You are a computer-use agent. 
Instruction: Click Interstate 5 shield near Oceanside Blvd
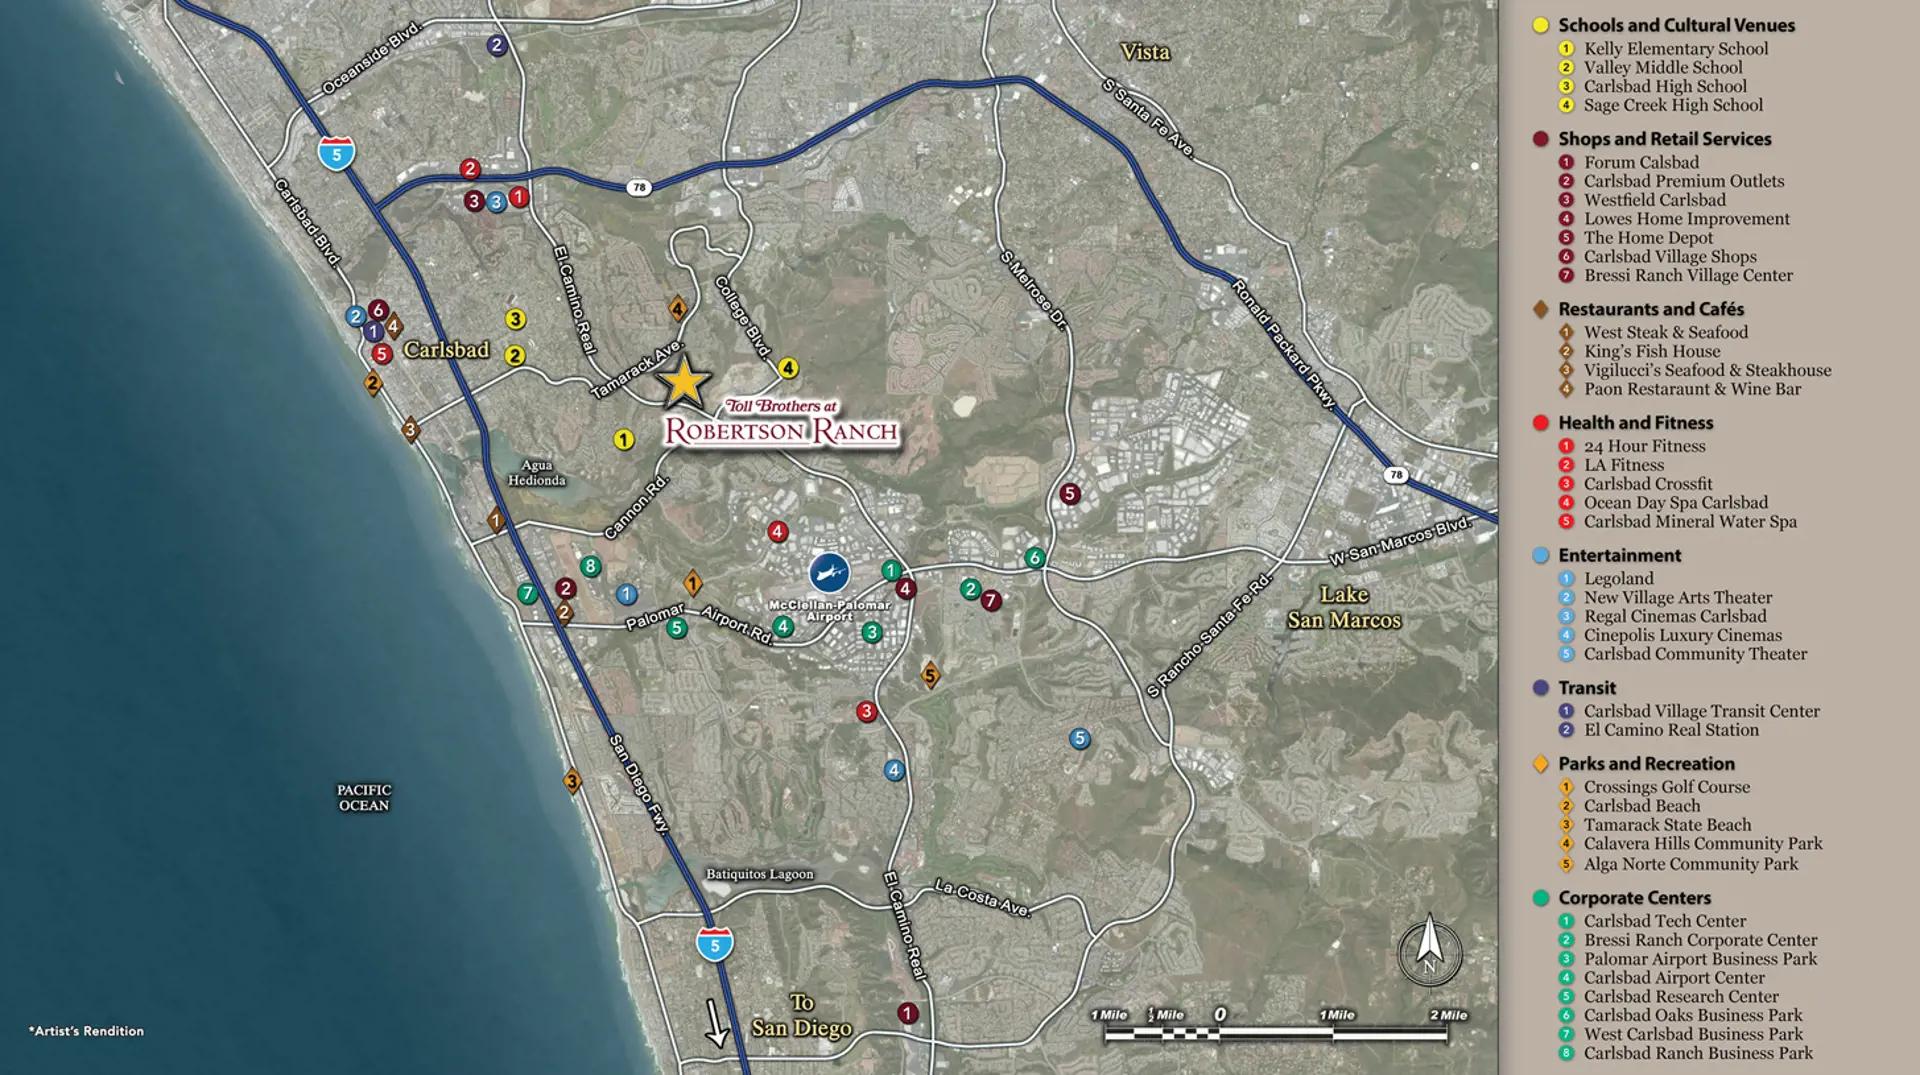tap(337, 154)
